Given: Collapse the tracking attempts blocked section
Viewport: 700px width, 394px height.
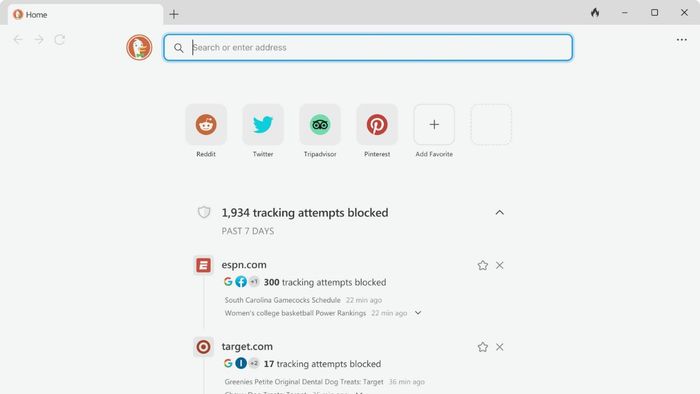Looking at the screenshot, I should pyautogui.click(x=500, y=212).
